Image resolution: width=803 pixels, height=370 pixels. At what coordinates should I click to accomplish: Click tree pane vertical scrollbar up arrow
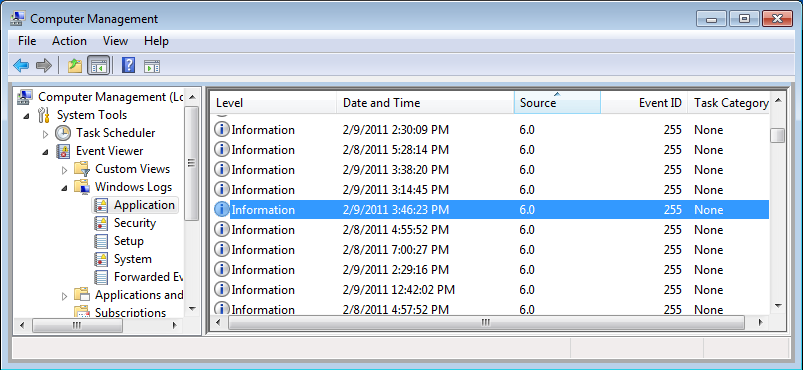[192, 97]
